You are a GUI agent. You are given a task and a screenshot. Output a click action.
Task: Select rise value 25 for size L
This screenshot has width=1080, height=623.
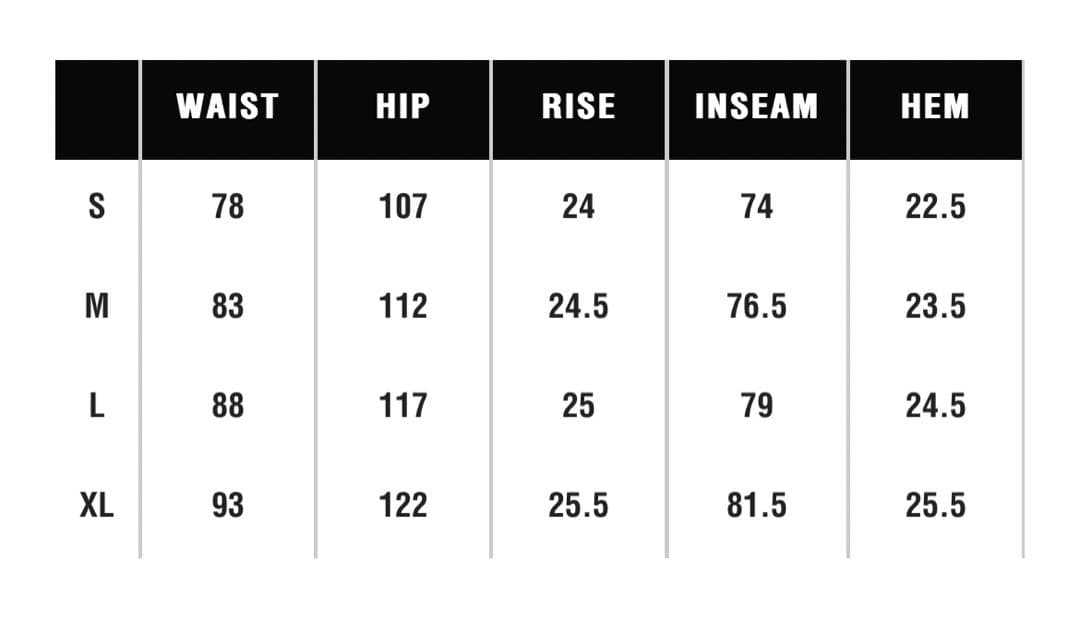[x=578, y=406]
